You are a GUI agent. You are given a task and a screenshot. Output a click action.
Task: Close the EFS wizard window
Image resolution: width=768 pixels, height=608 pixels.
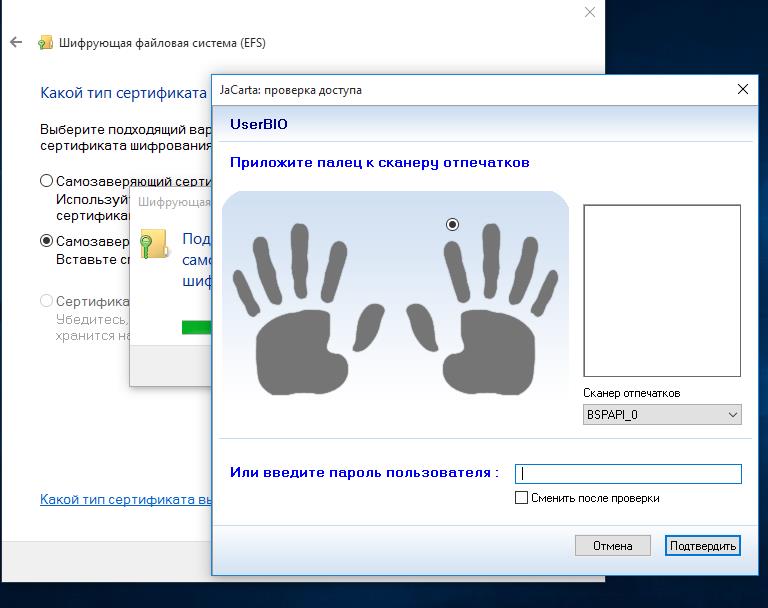click(x=590, y=12)
